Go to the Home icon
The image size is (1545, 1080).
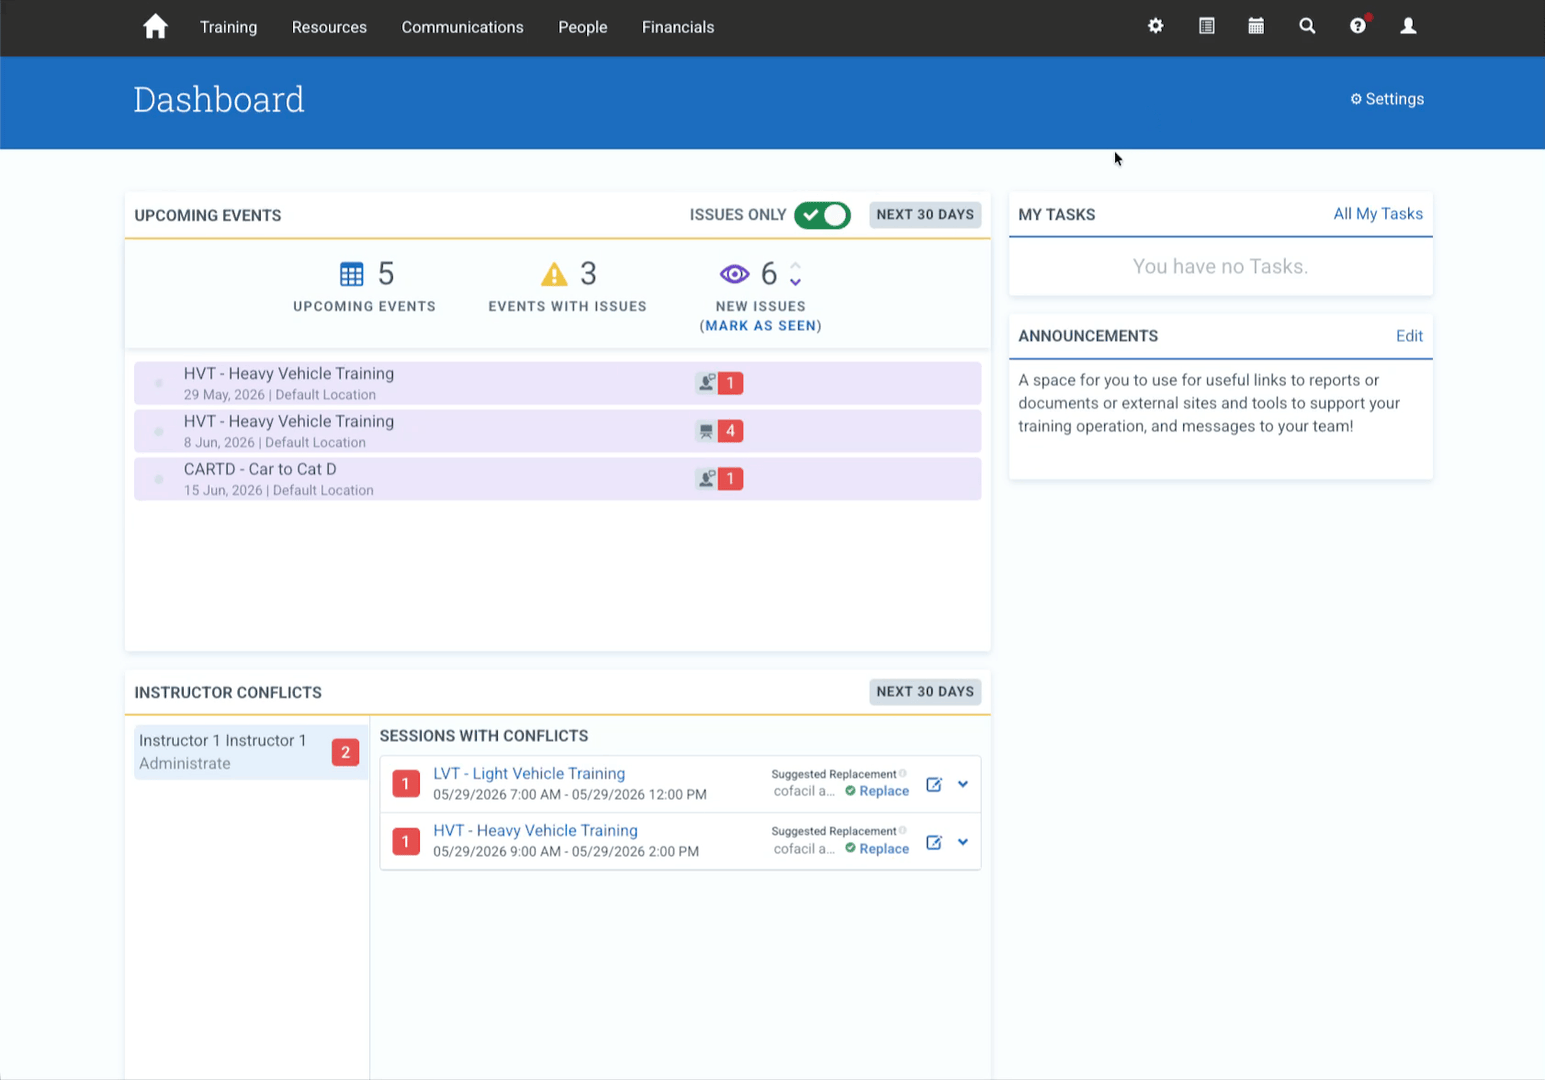pos(155,27)
